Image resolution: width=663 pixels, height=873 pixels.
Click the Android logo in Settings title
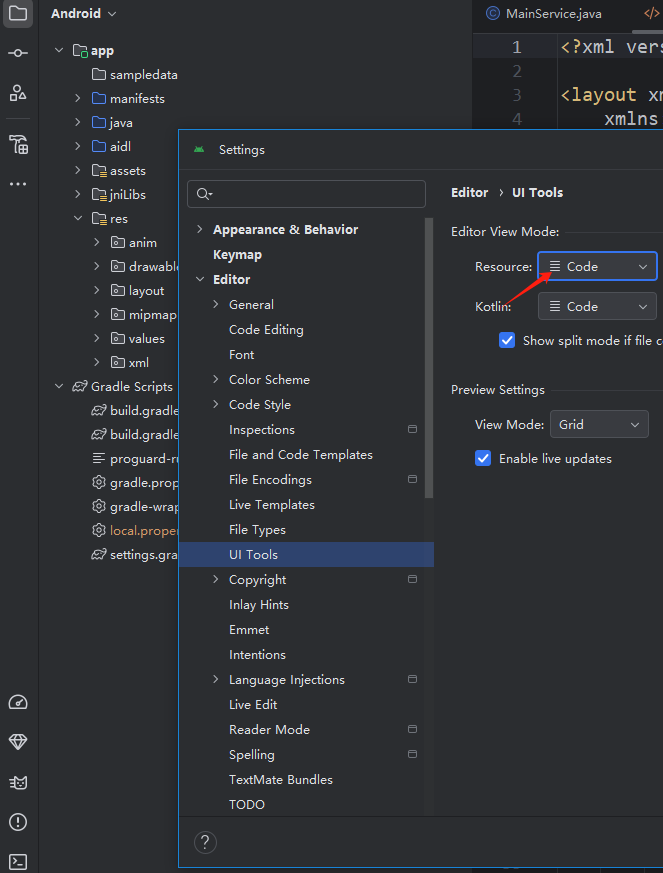199,150
